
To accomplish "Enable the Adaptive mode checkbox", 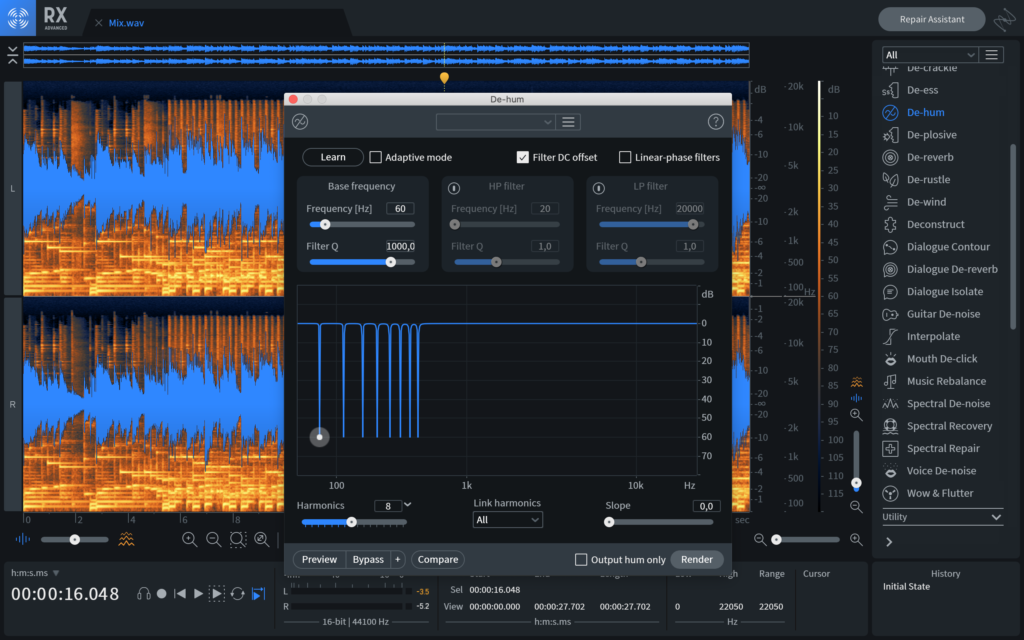I will [x=376, y=157].
